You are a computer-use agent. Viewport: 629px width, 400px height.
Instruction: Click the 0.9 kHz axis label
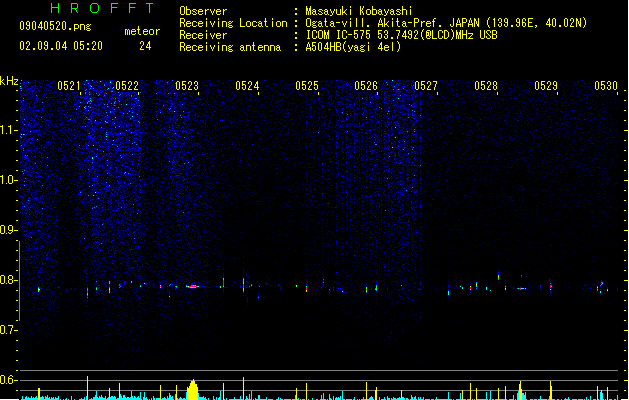[8, 230]
